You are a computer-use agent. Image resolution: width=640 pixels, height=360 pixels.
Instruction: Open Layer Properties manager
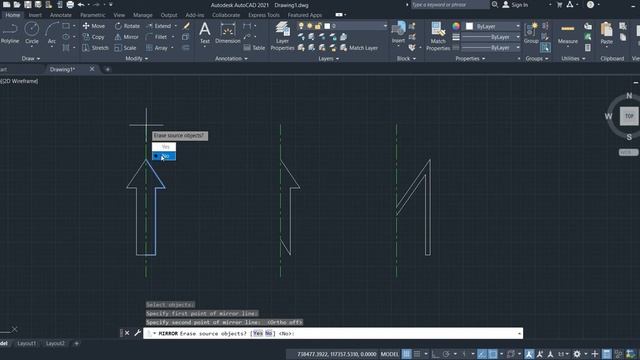[282, 36]
